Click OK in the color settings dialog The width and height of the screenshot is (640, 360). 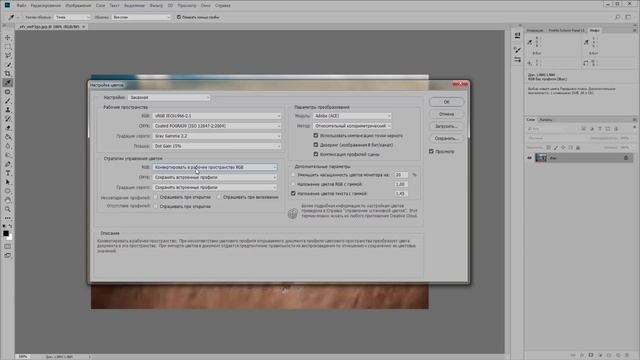point(446,102)
